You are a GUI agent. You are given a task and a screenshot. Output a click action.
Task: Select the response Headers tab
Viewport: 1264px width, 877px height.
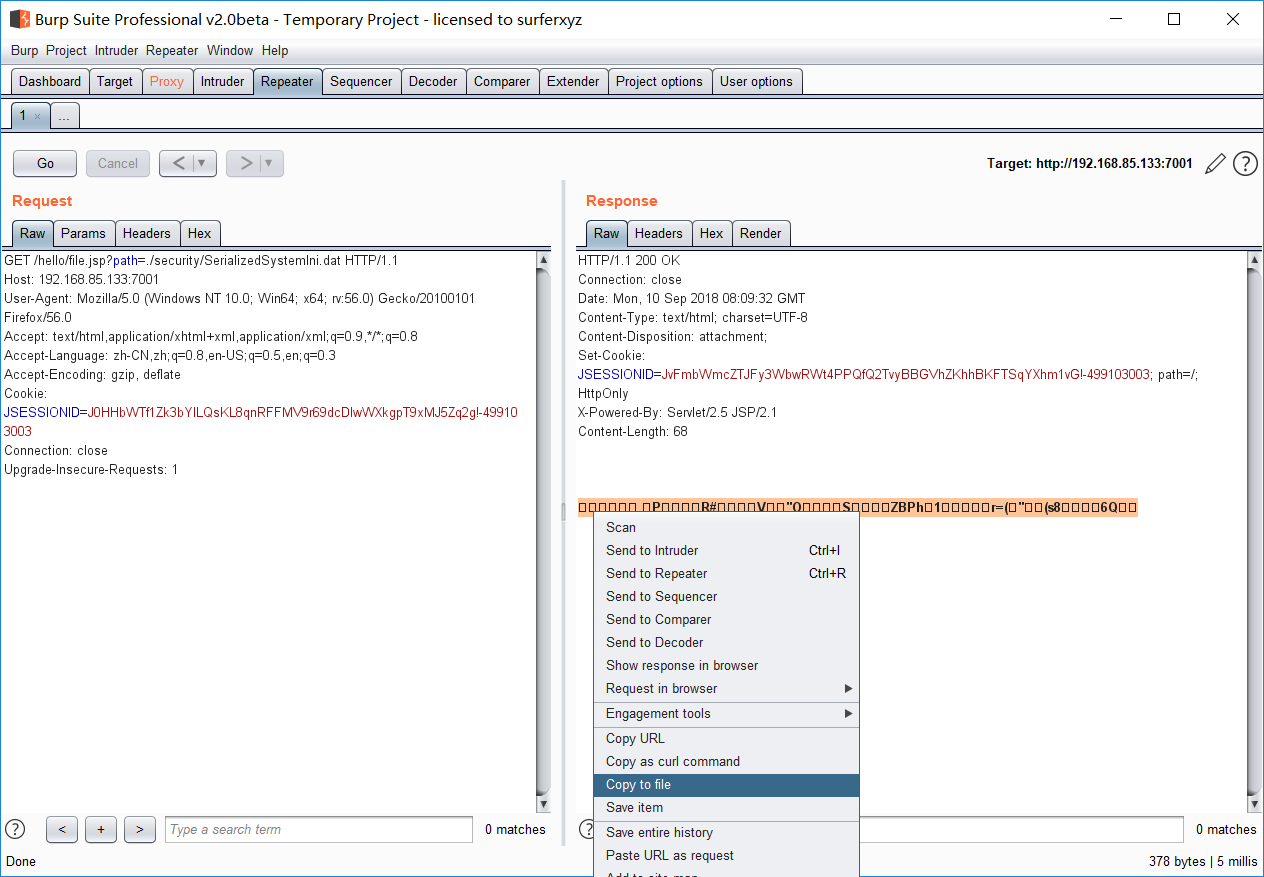(x=659, y=233)
